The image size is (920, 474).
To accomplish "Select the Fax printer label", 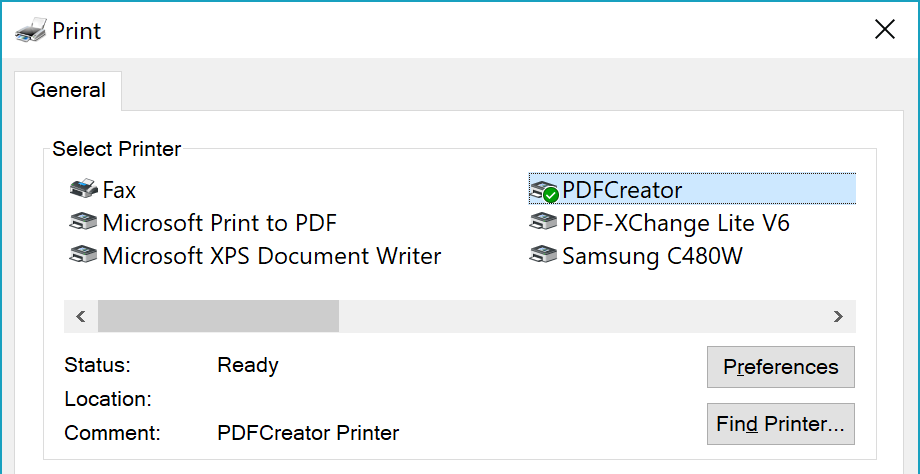I will [x=119, y=190].
